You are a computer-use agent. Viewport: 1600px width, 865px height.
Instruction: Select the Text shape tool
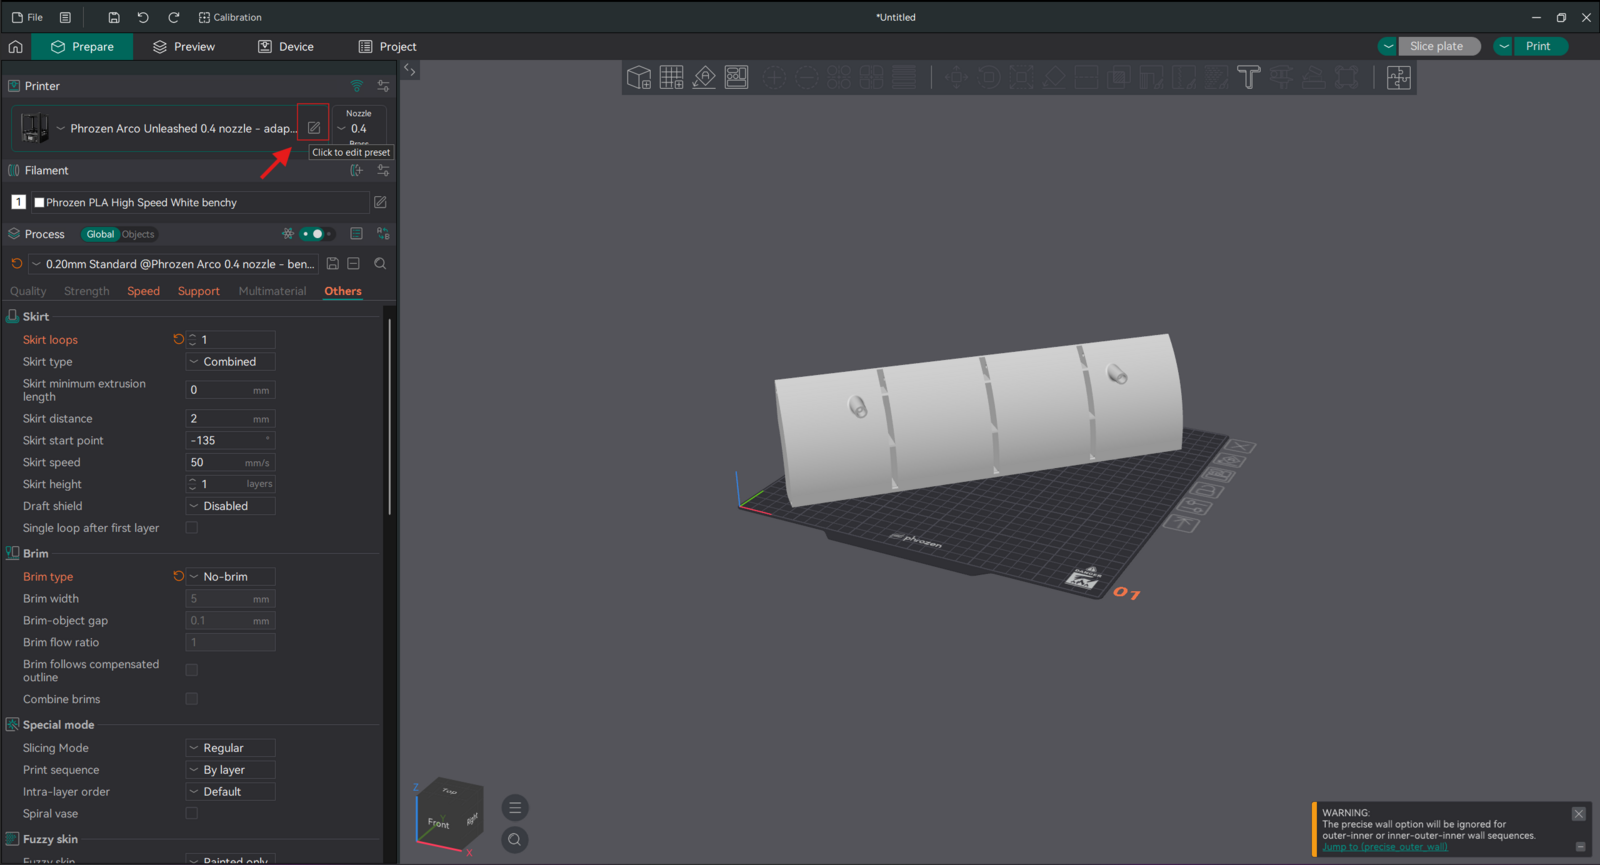tap(1249, 77)
